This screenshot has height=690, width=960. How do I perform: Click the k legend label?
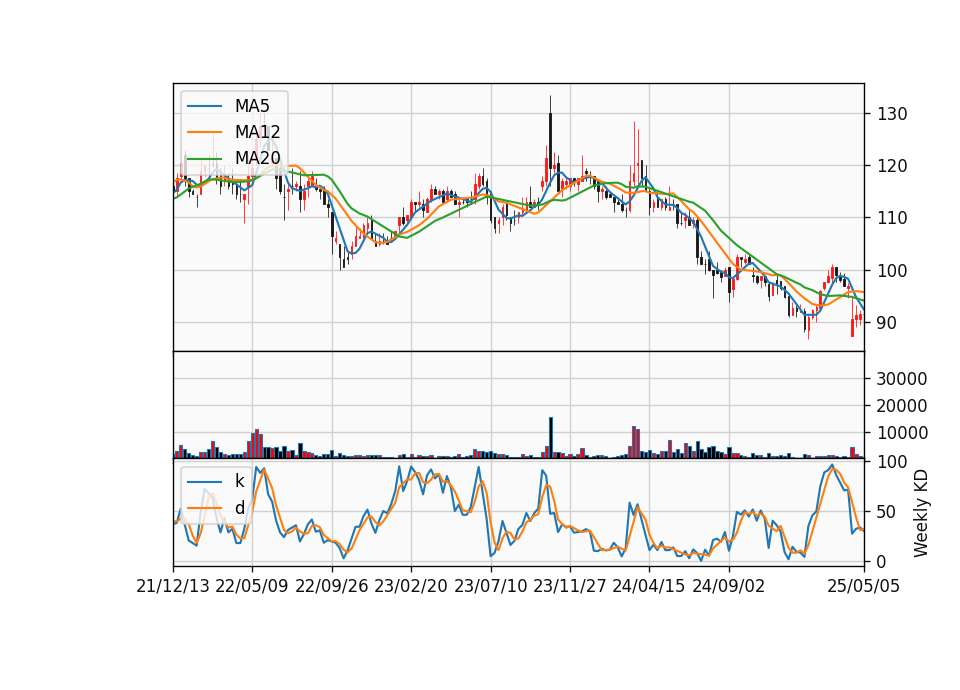pos(239,481)
